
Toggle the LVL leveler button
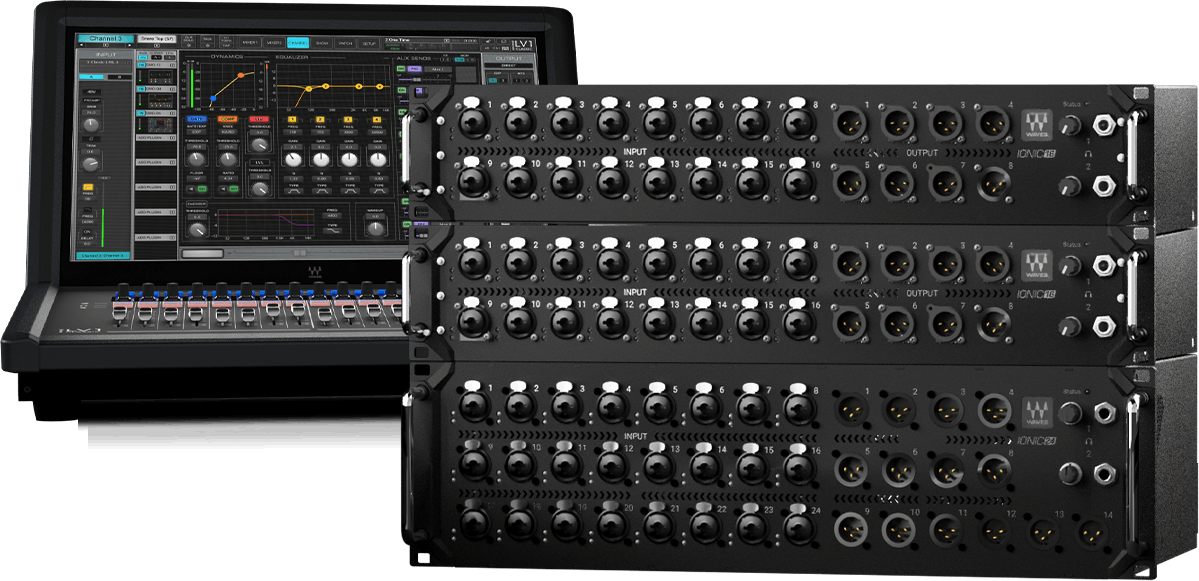tap(259, 162)
